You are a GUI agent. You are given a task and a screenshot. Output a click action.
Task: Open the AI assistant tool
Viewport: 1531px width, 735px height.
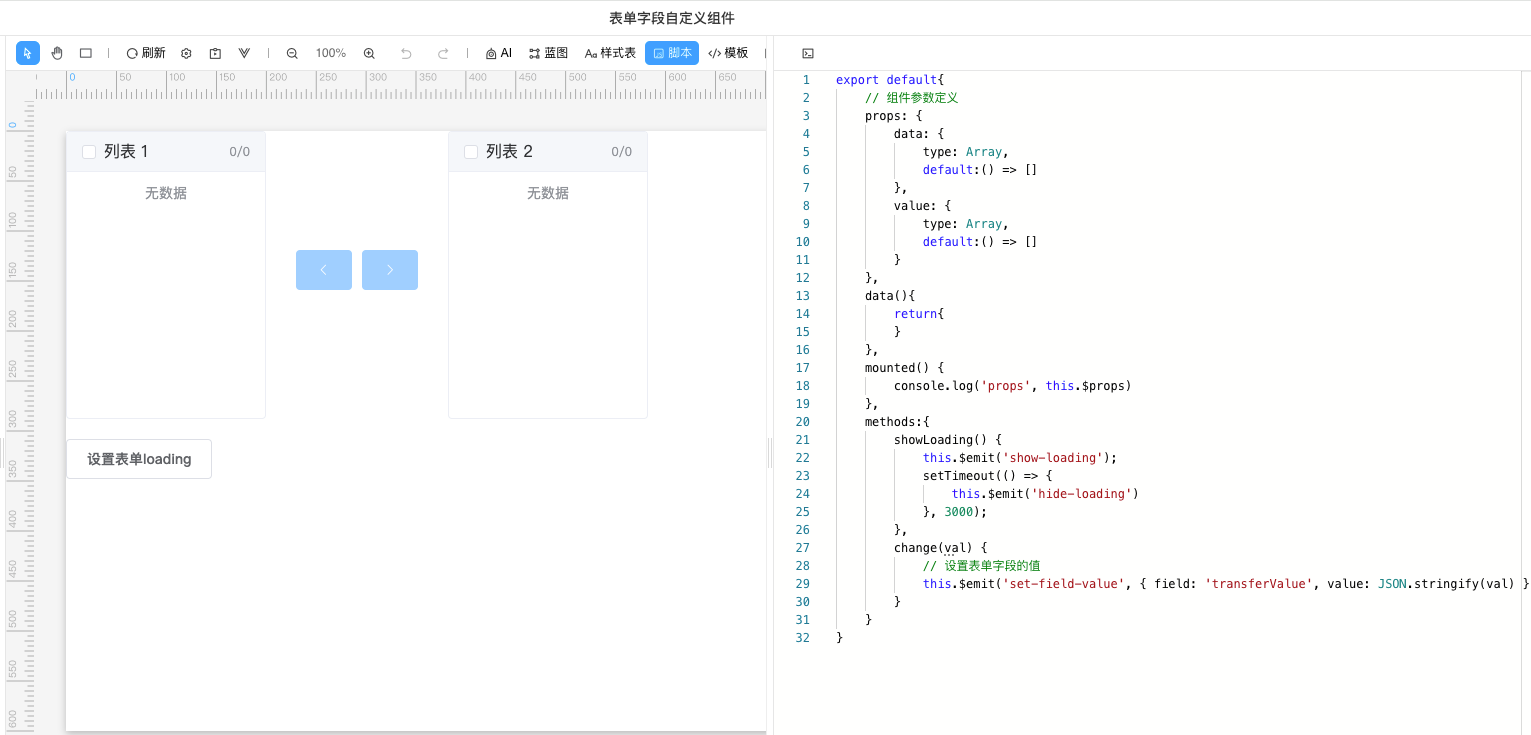(498, 53)
